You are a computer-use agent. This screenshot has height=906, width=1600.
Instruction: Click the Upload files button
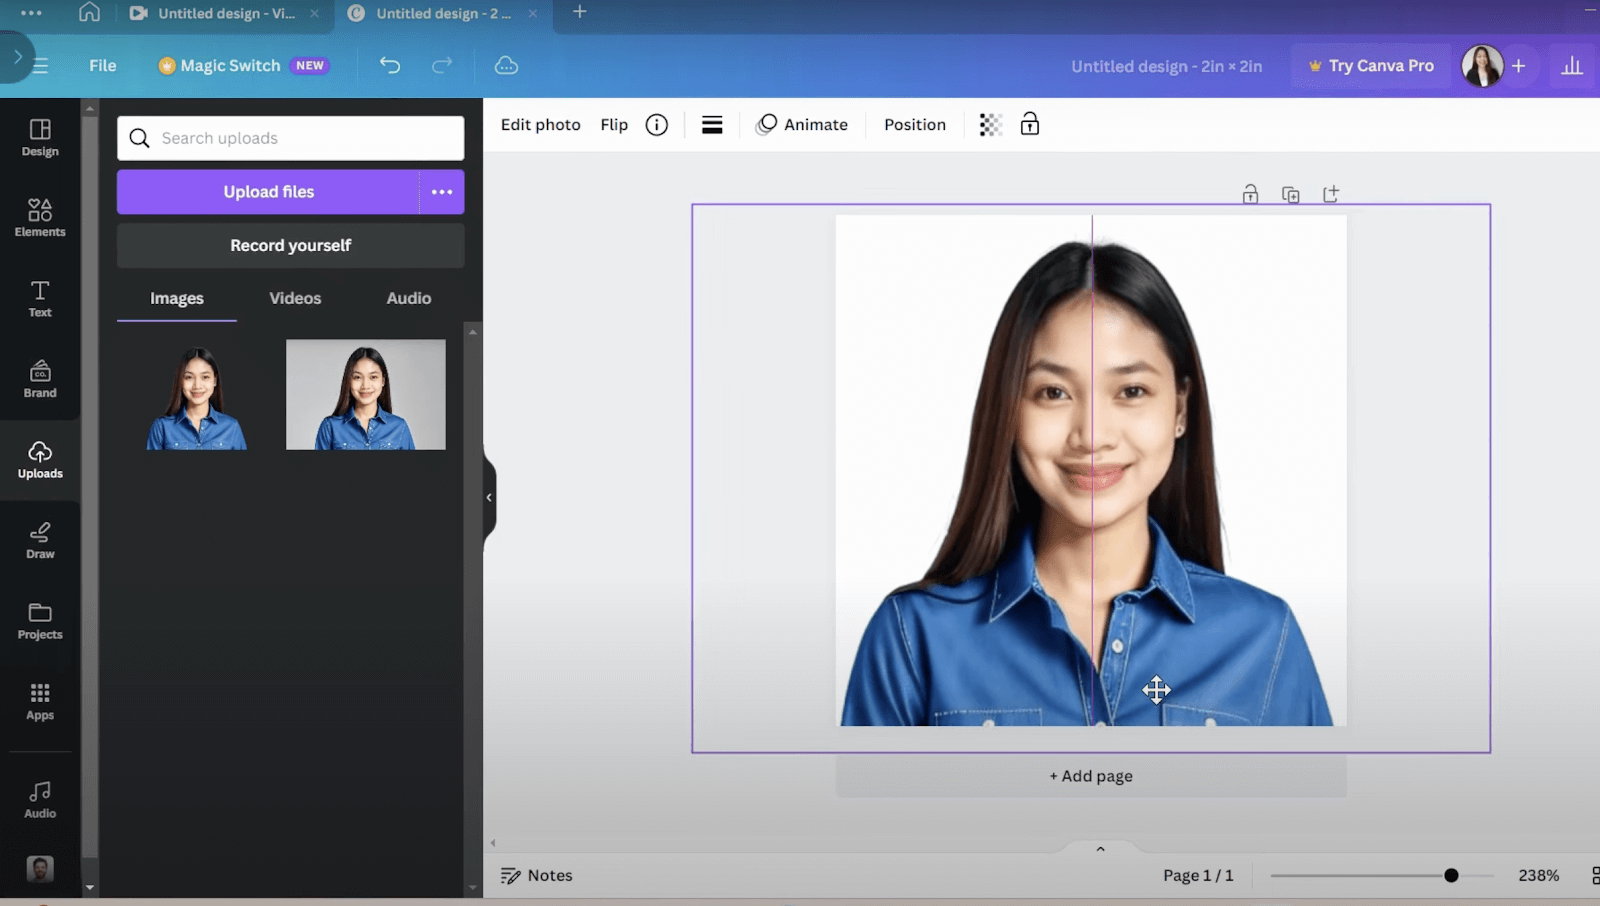268,192
